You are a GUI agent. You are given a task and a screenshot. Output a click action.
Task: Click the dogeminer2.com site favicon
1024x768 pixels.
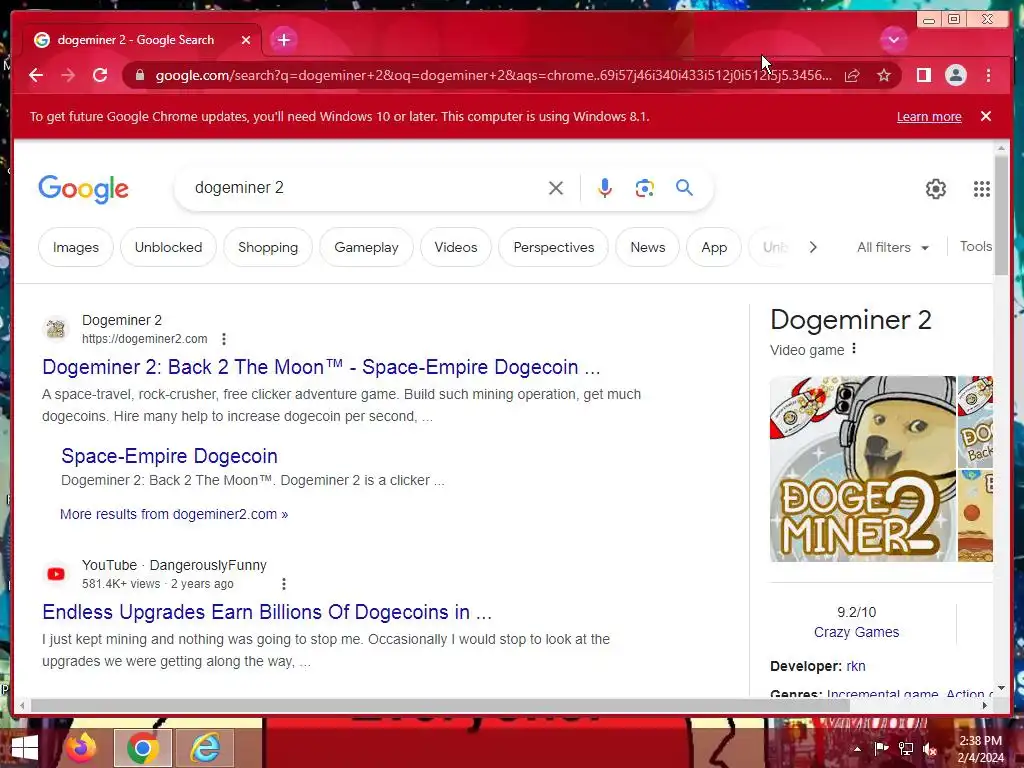point(56,329)
